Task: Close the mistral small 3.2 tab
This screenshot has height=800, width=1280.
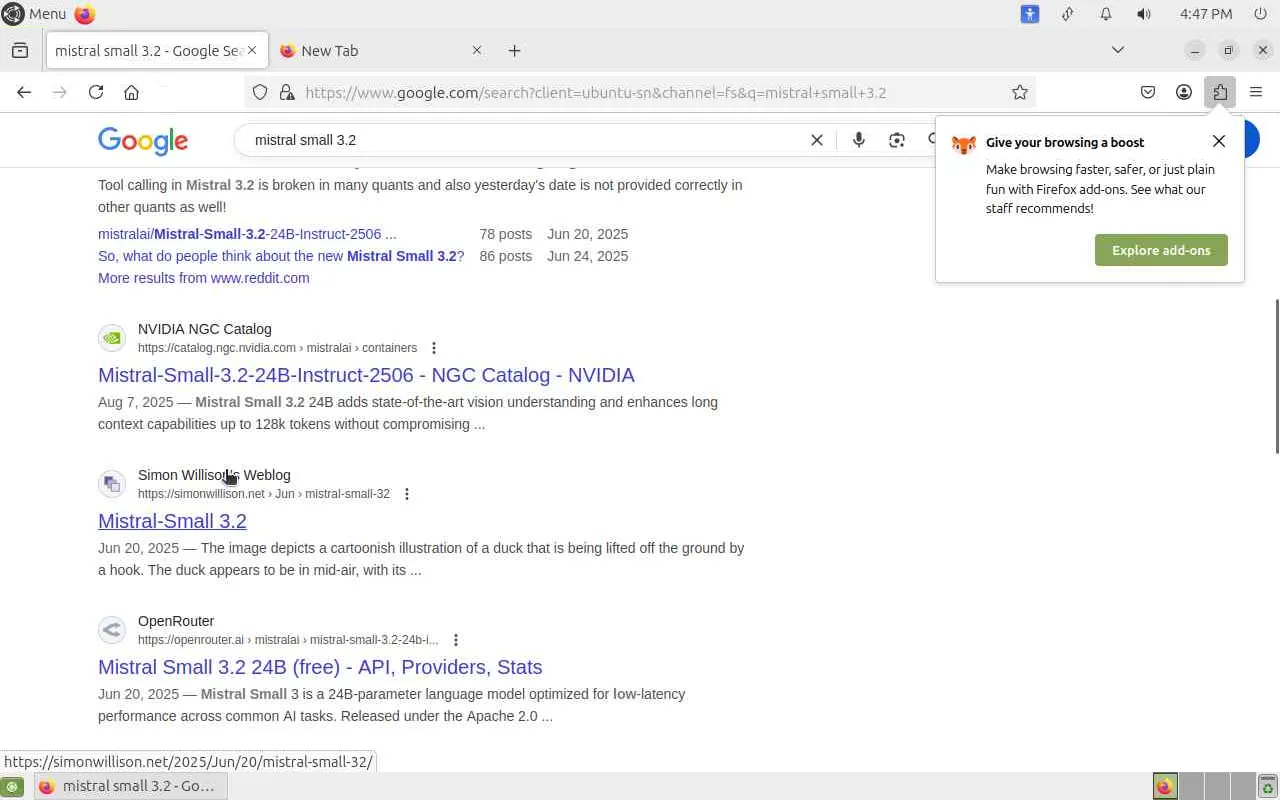Action: point(252,50)
